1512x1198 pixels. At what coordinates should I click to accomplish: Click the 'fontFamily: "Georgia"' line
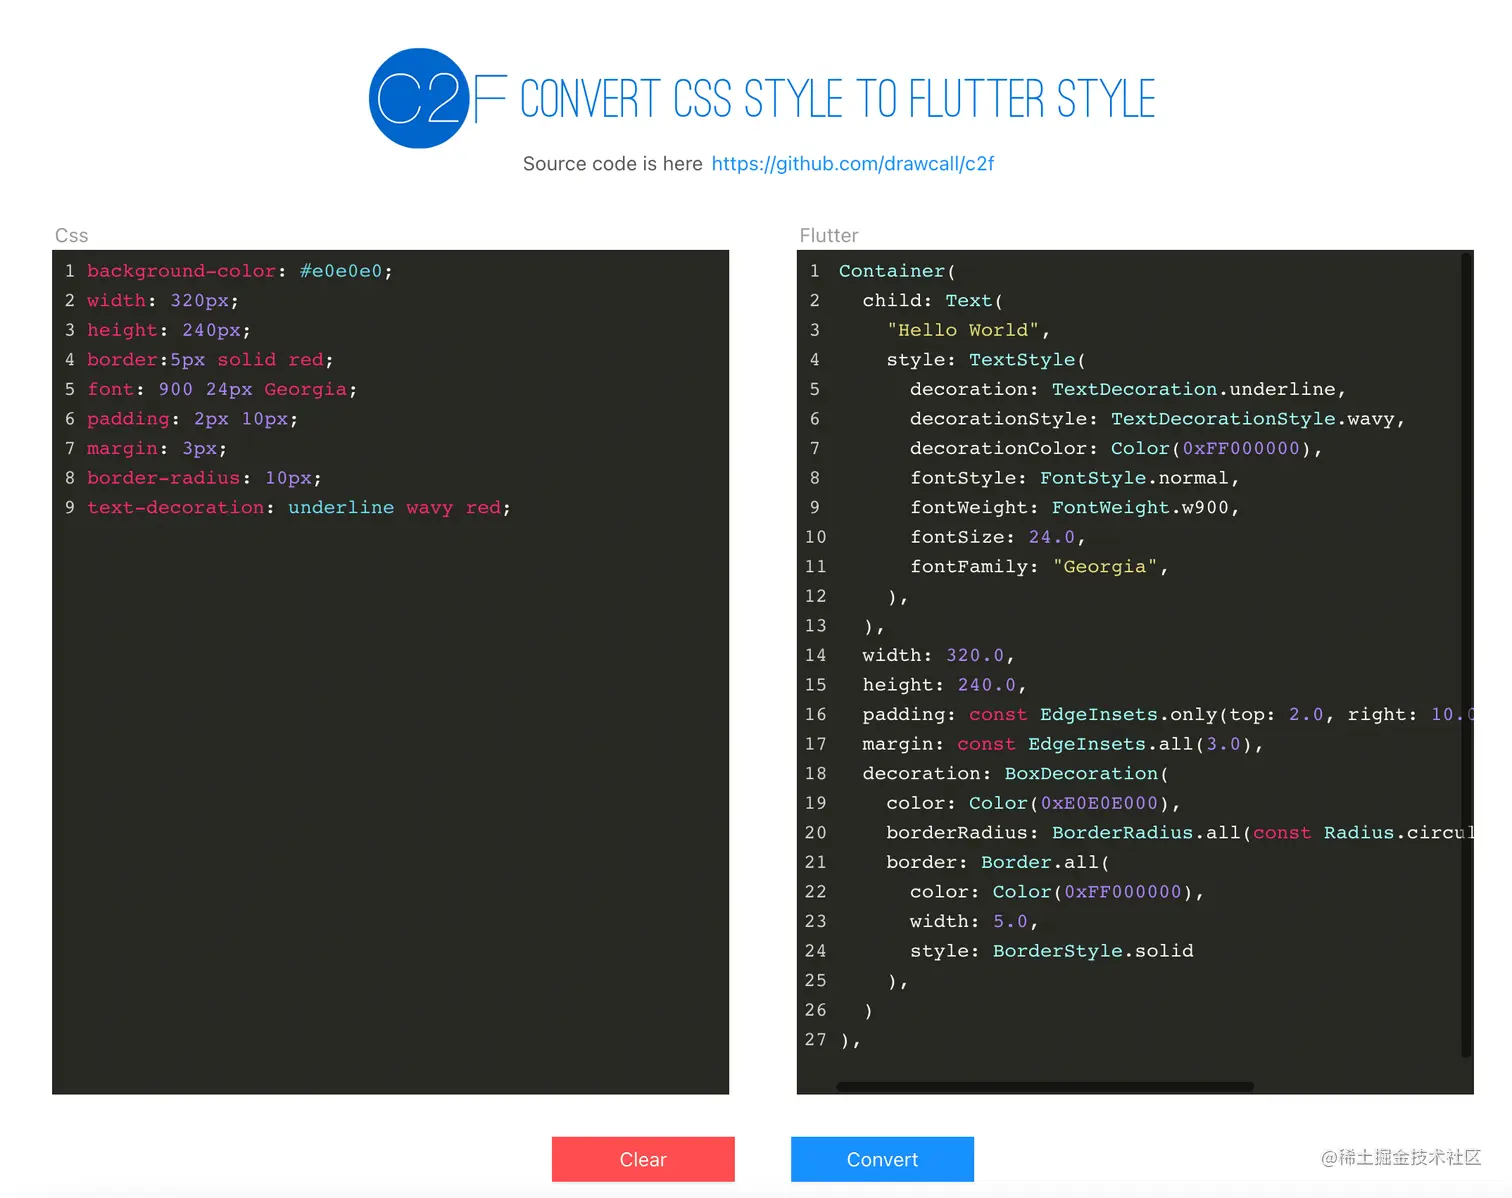point(1039,567)
